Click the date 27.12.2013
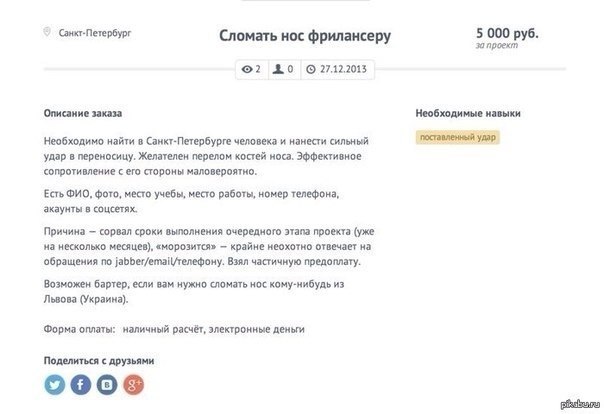This screenshot has height=414, width=604. pyautogui.click(x=341, y=70)
